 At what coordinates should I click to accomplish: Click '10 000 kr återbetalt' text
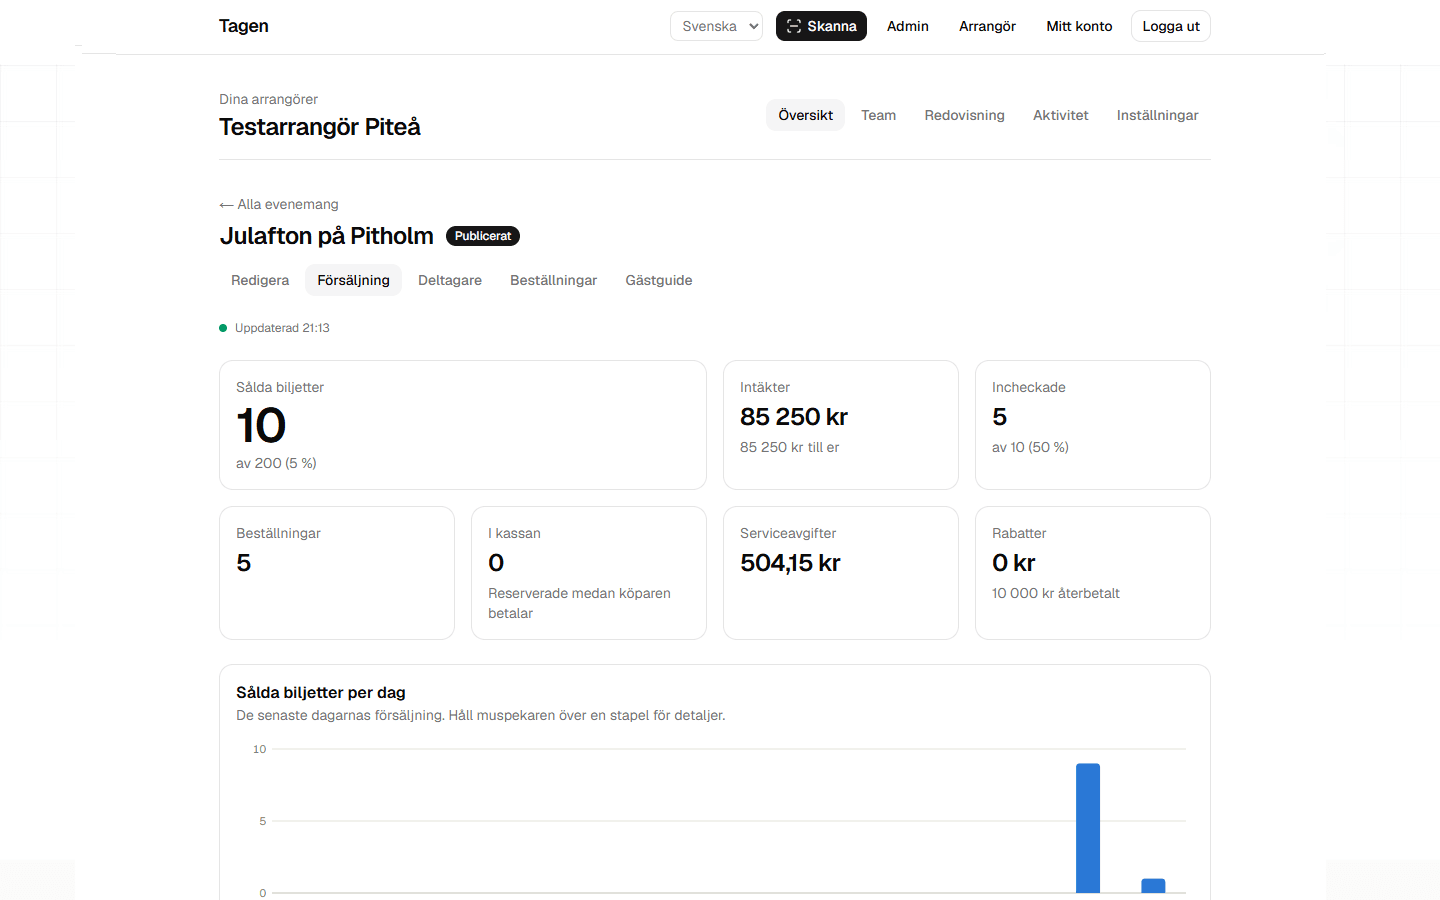(1055, 593)
